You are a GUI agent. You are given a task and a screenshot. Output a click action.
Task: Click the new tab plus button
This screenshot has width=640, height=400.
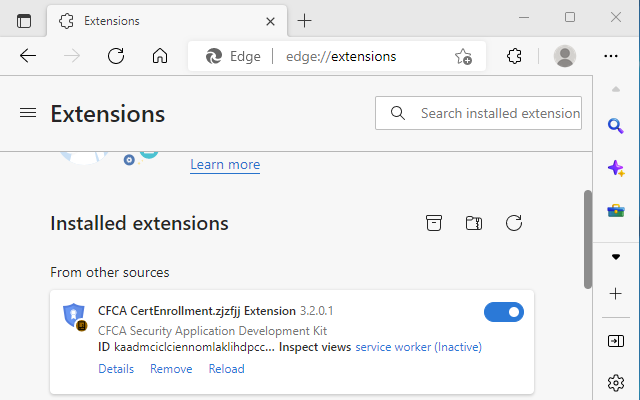click(x=305, y=21)
